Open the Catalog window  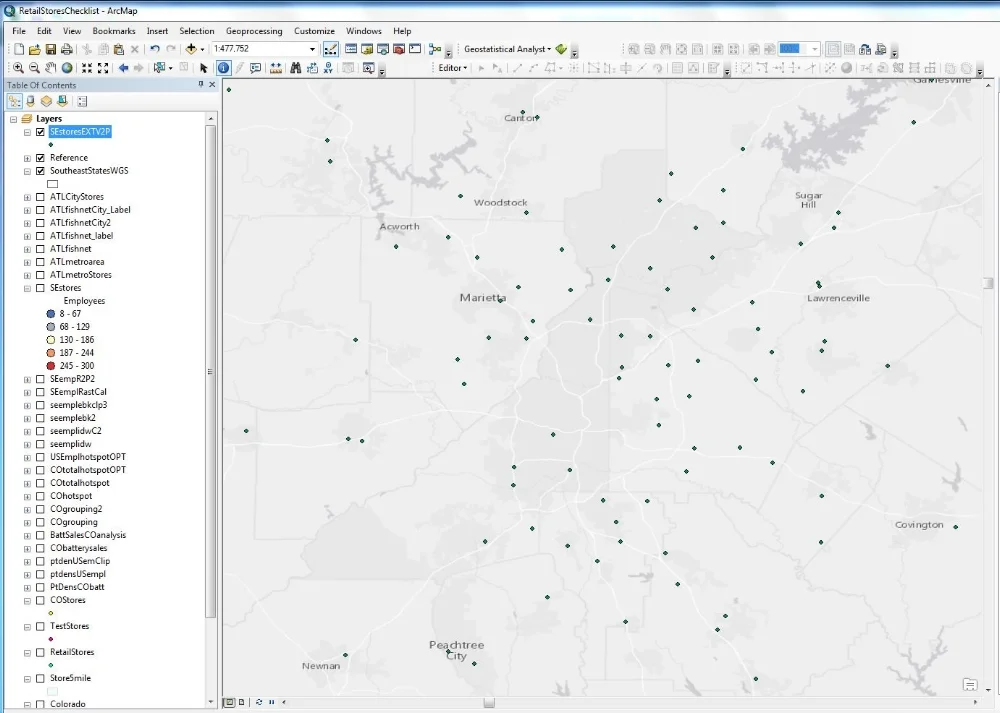367,49
